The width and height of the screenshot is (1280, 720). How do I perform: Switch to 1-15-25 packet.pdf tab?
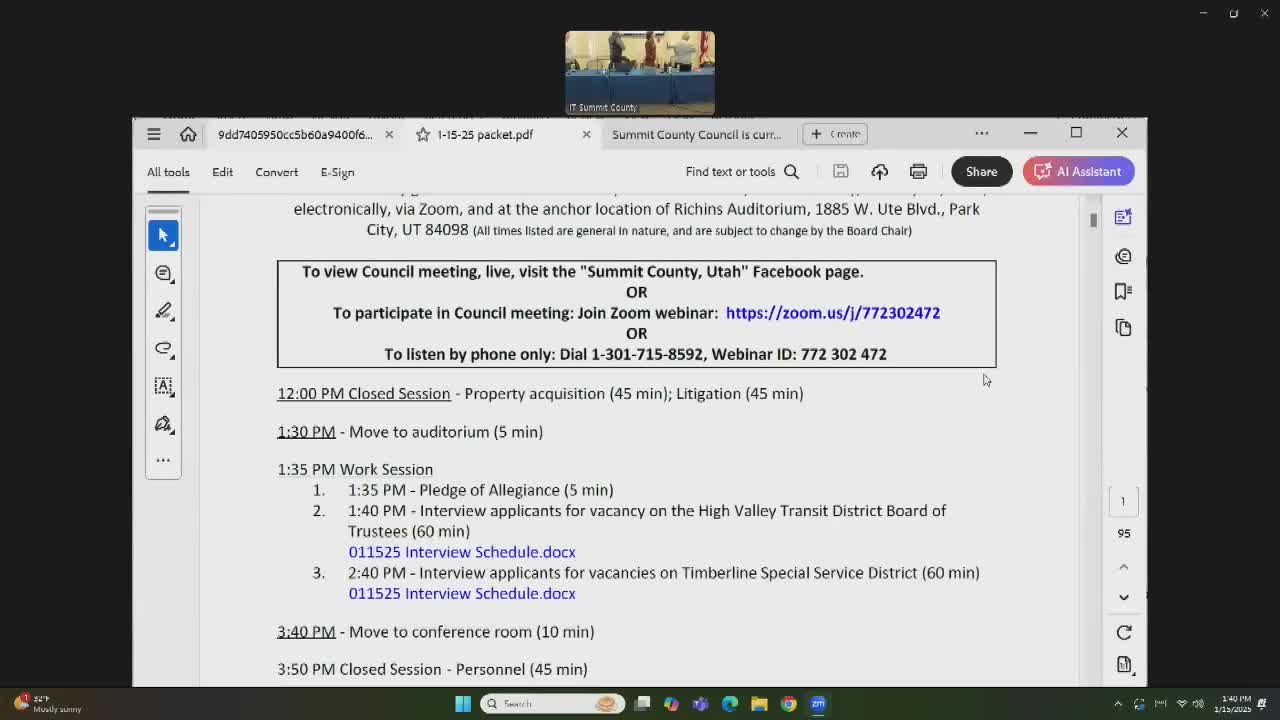click(485, 134)
